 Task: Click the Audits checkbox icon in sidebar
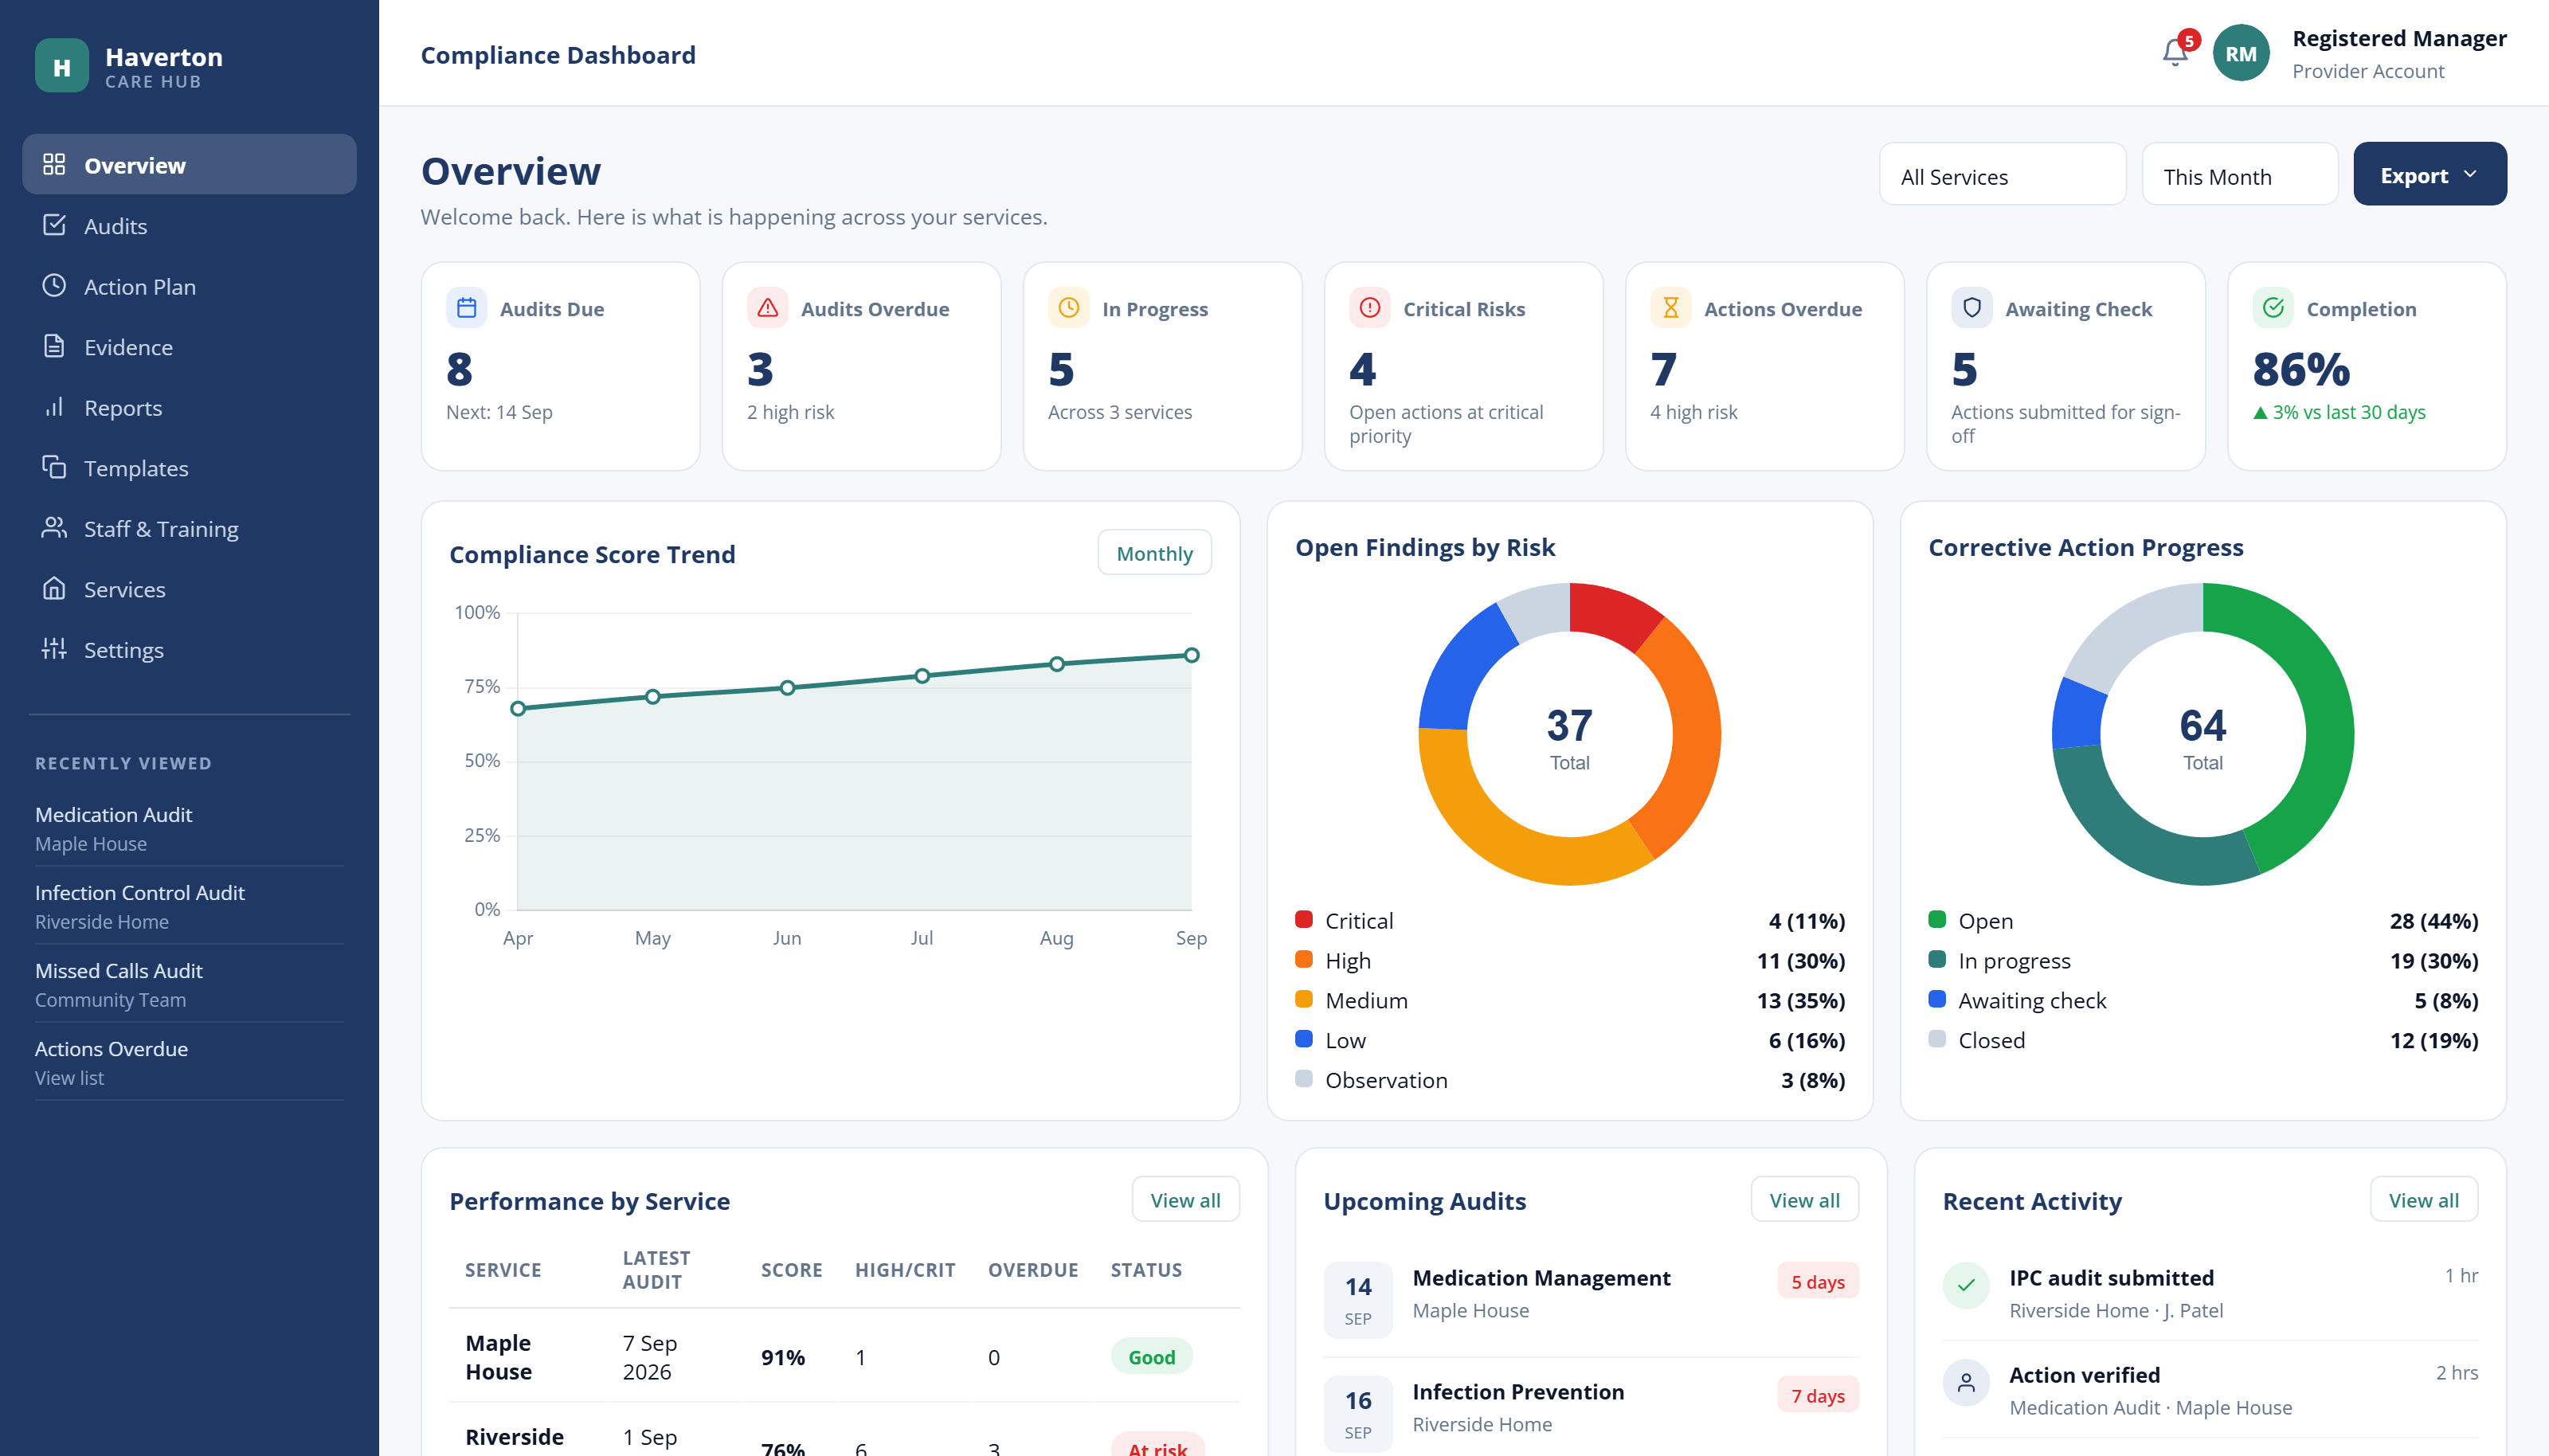54,225
